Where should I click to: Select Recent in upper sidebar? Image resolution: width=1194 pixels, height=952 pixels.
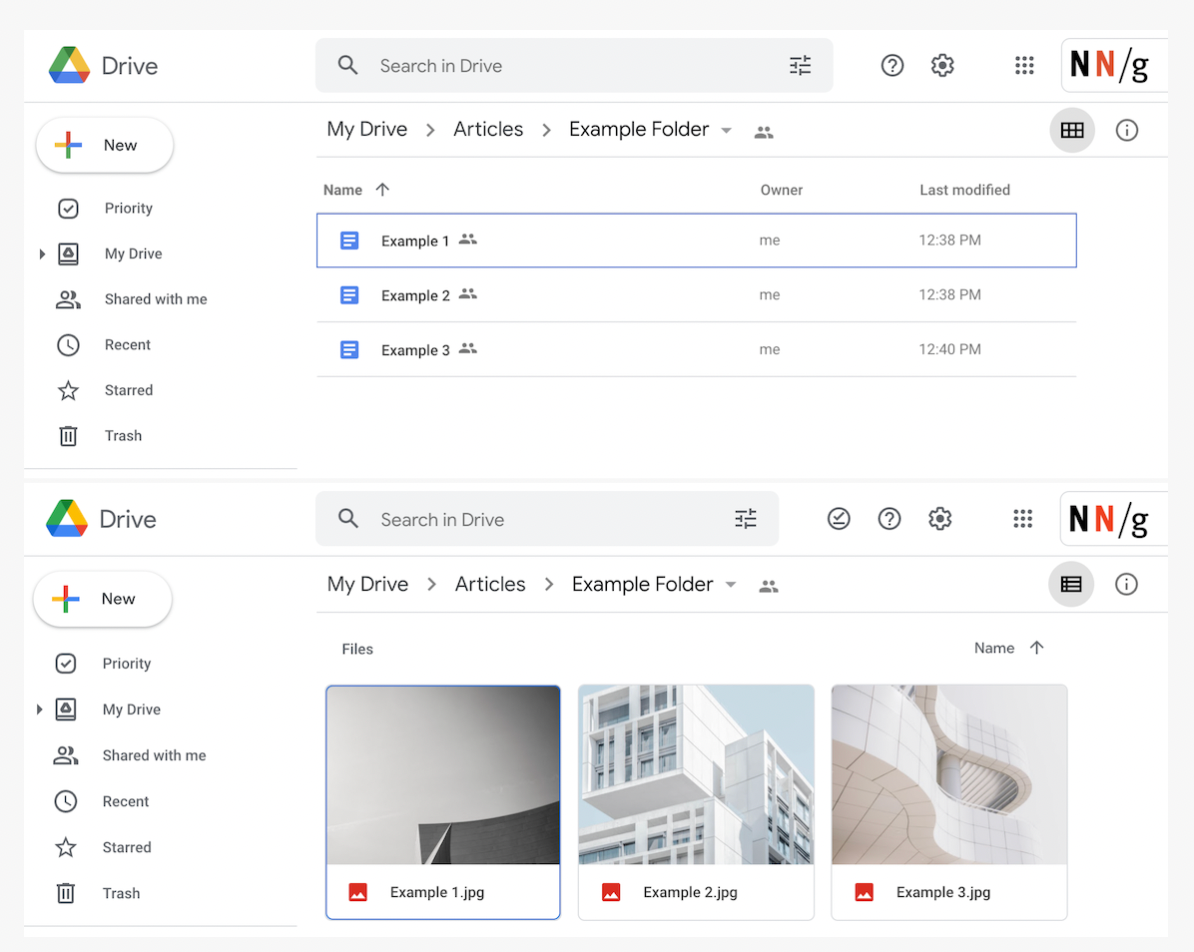click(x=127, y=345)
